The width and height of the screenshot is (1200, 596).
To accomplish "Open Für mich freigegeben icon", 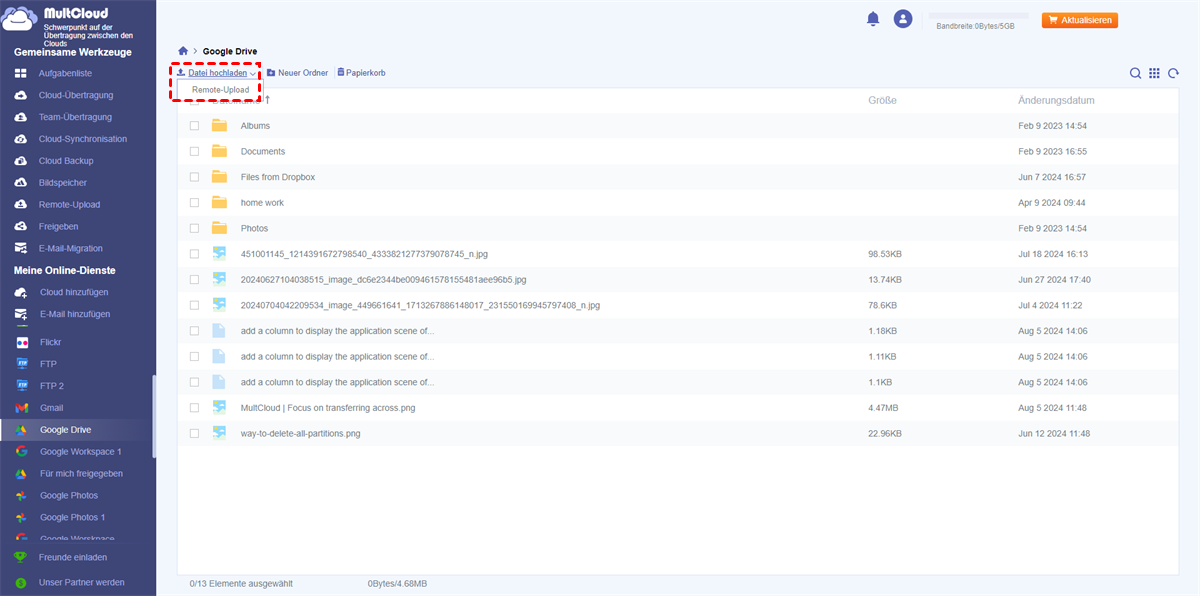I will click(21, 474).
